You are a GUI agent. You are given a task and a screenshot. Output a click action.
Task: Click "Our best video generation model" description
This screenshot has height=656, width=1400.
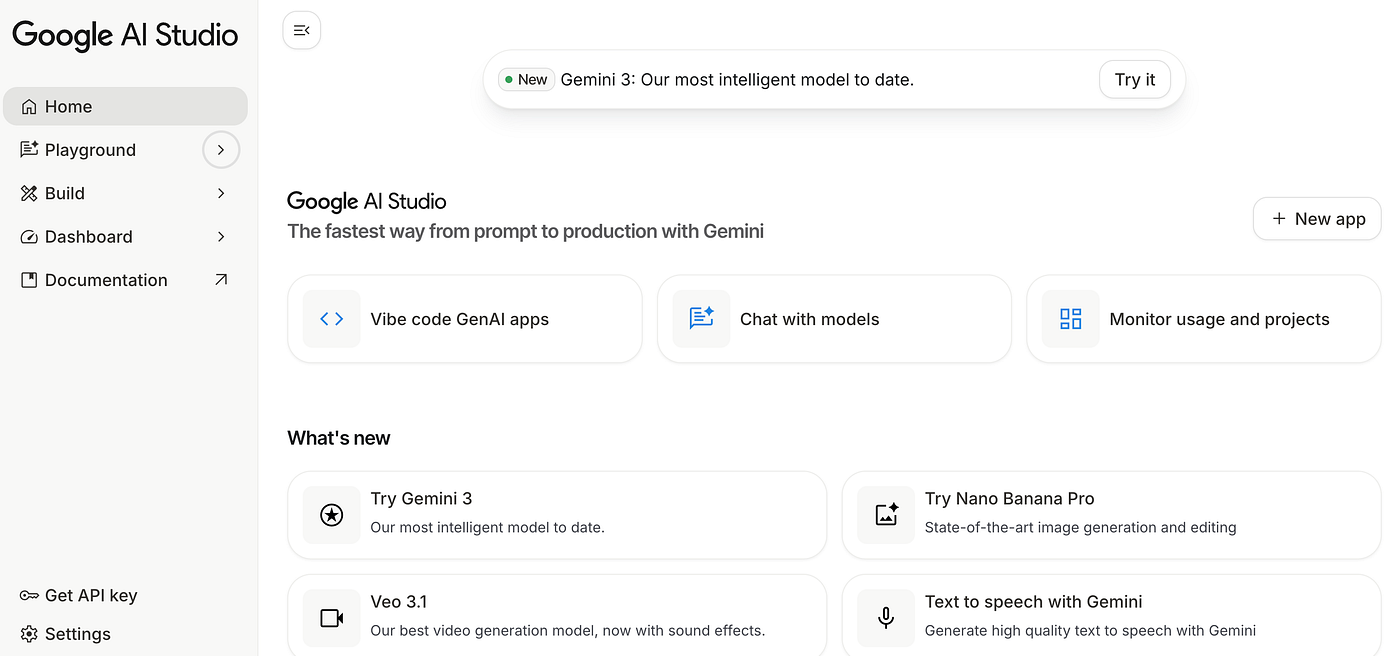pyautogui.click(x=568, y=631)
